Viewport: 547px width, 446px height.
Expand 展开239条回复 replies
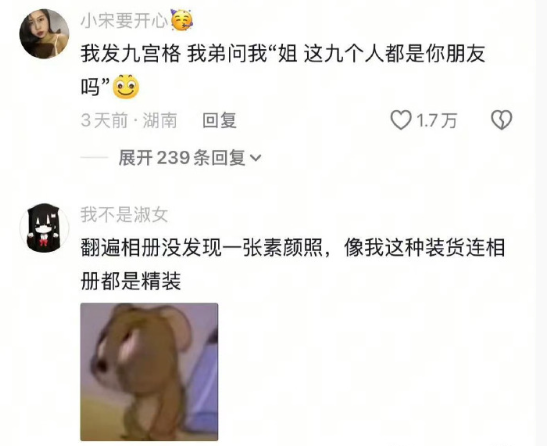pyautogui.click(x=189, y=158)
